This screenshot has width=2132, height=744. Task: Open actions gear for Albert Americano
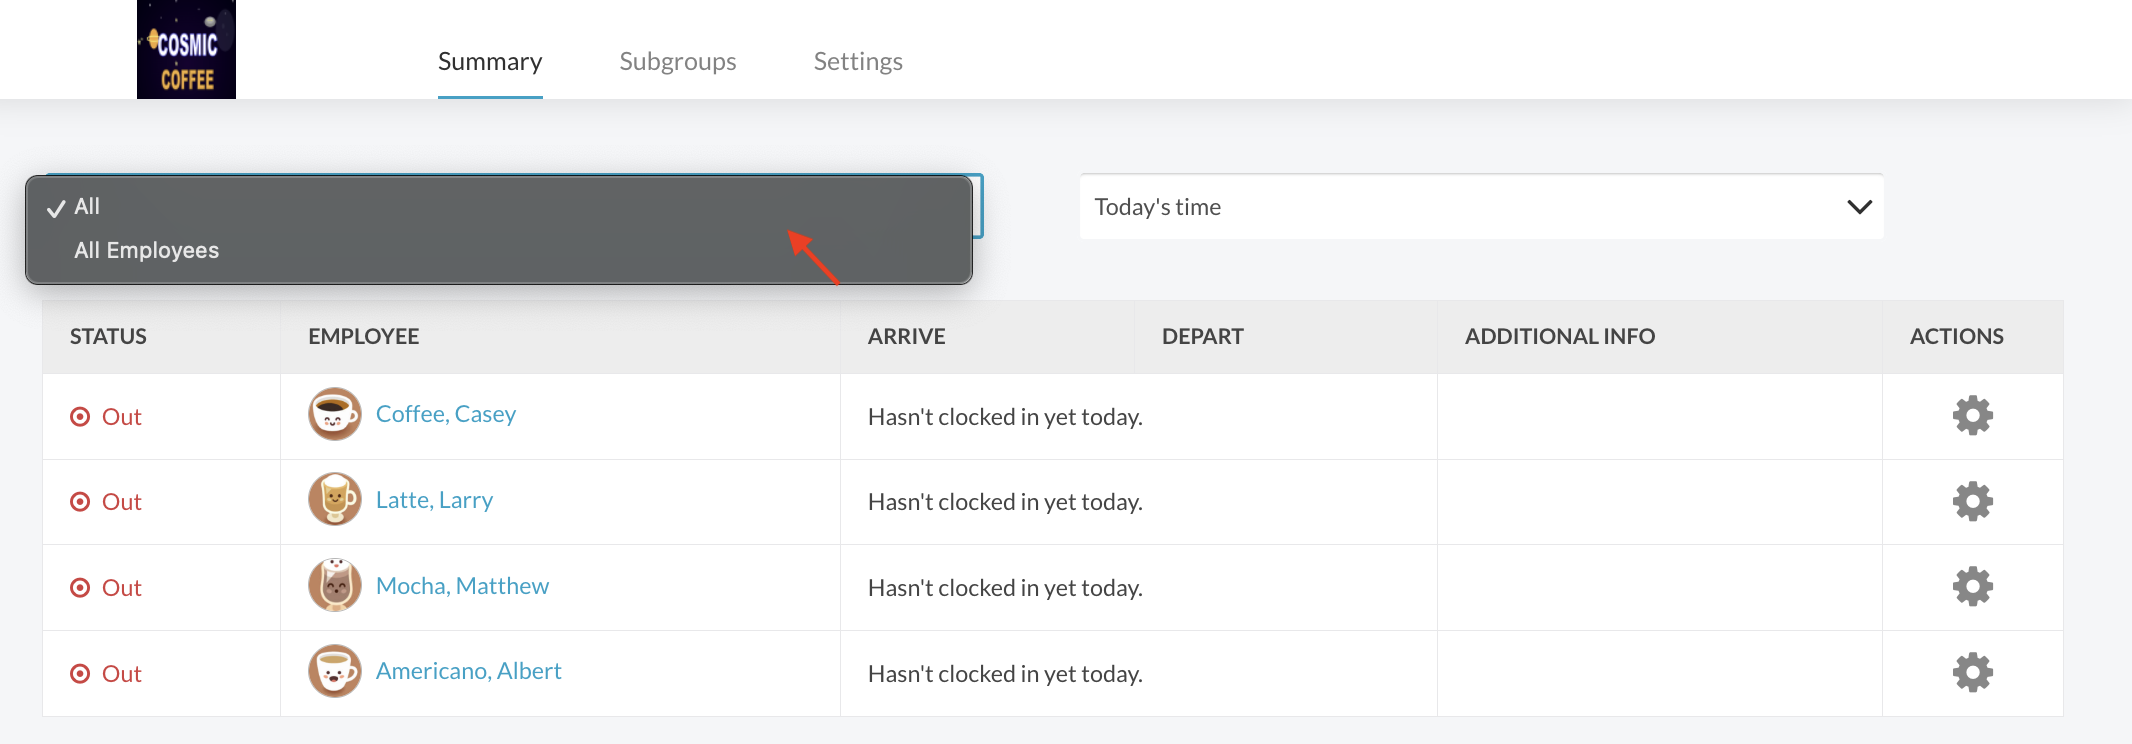point(1972,673)
